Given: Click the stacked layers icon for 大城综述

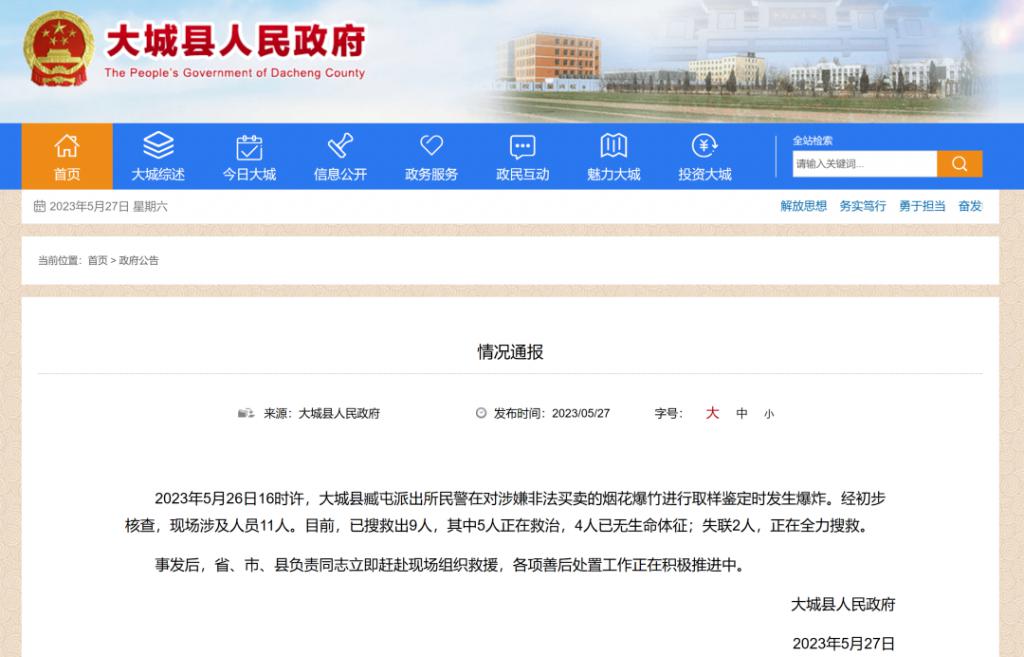Looking at the screenshot, I should [158, 146].
